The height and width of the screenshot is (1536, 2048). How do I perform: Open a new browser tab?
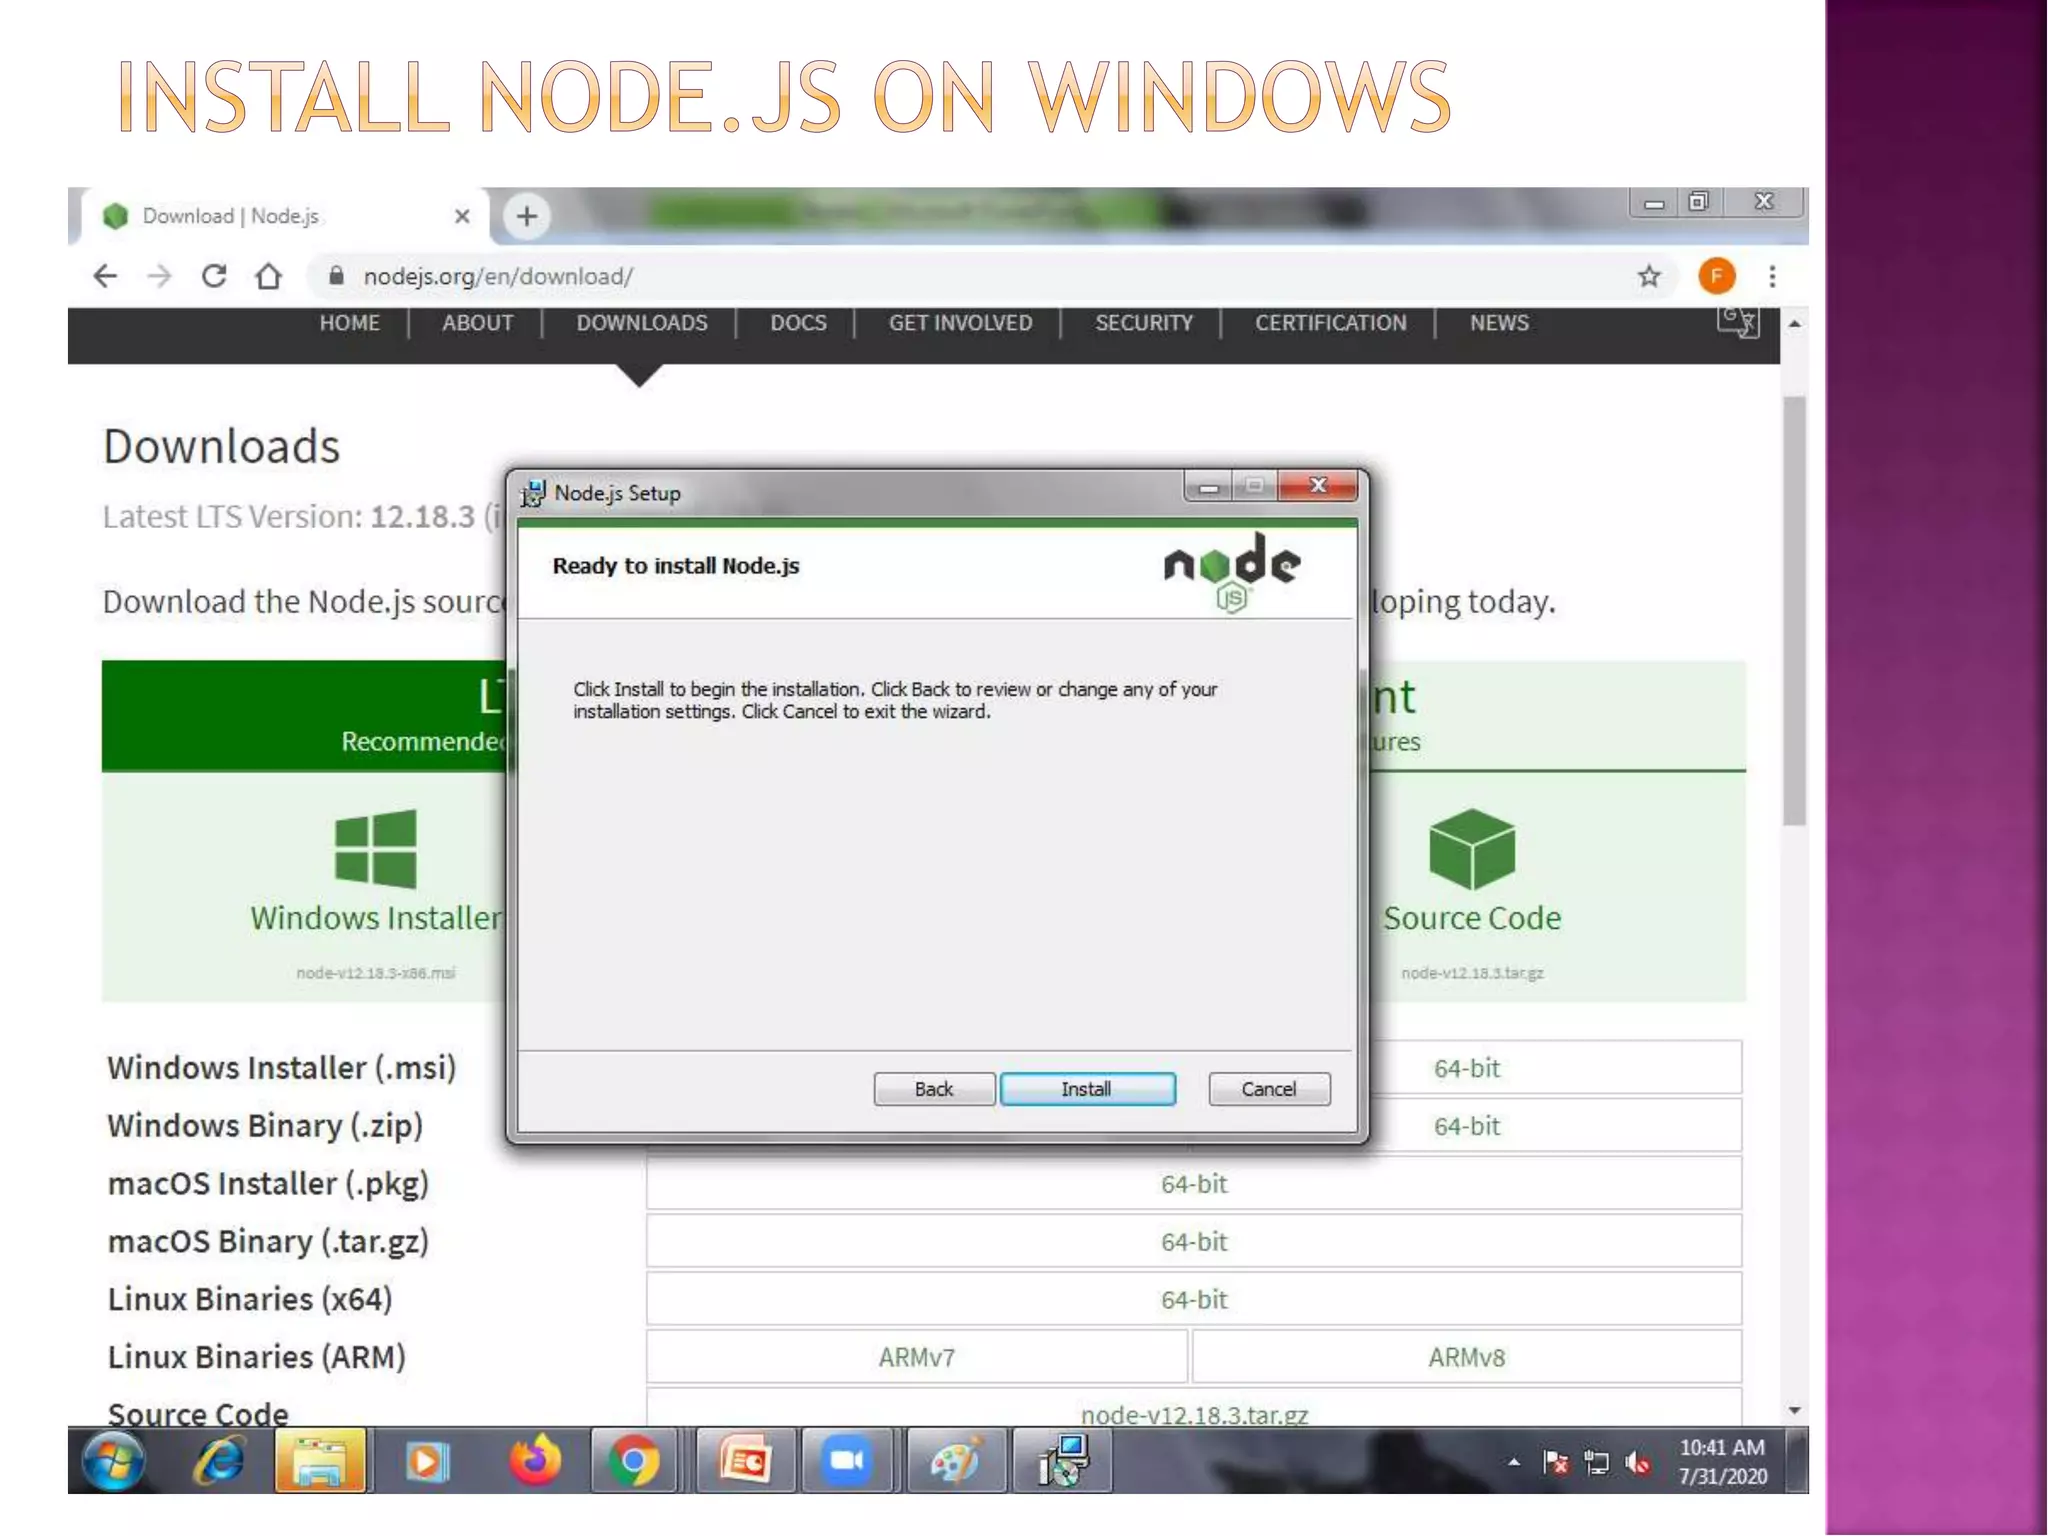coord(527,216)
